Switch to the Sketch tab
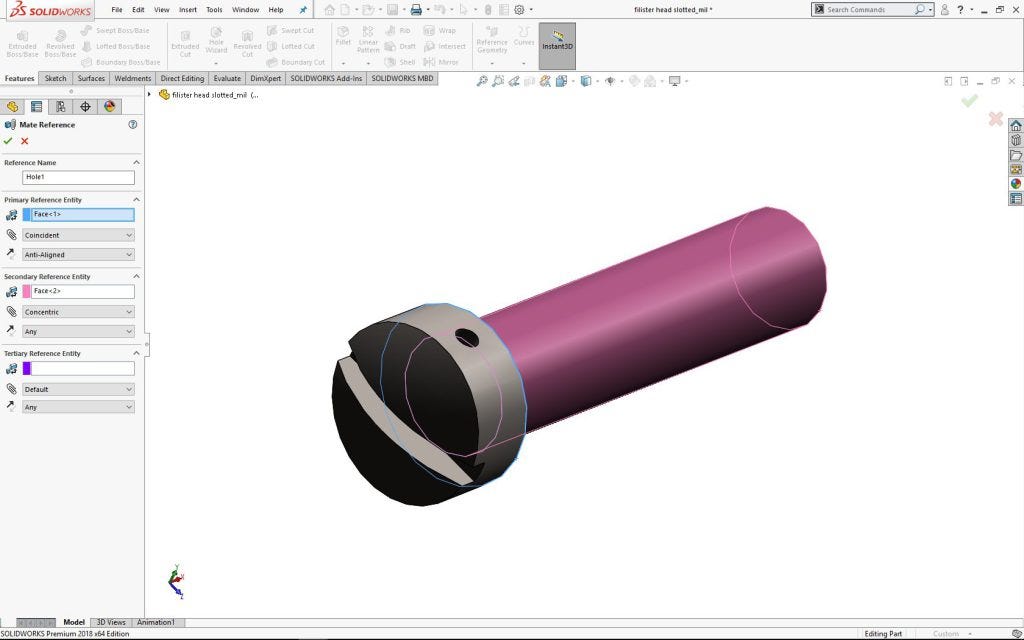Image resolution: width=1024 pixels, height=640 pixels. tap(55, 78)
